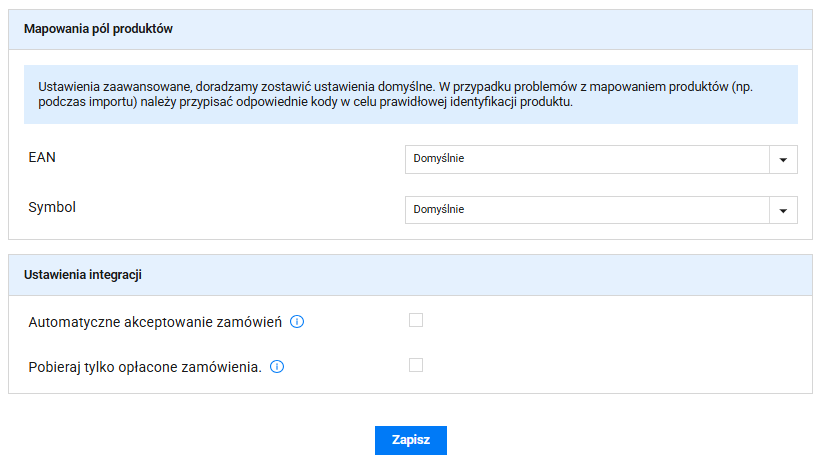Viewport: 822px width, 463px height.
Task: Click the Mapowania pól produktów header
Action: 99,30
